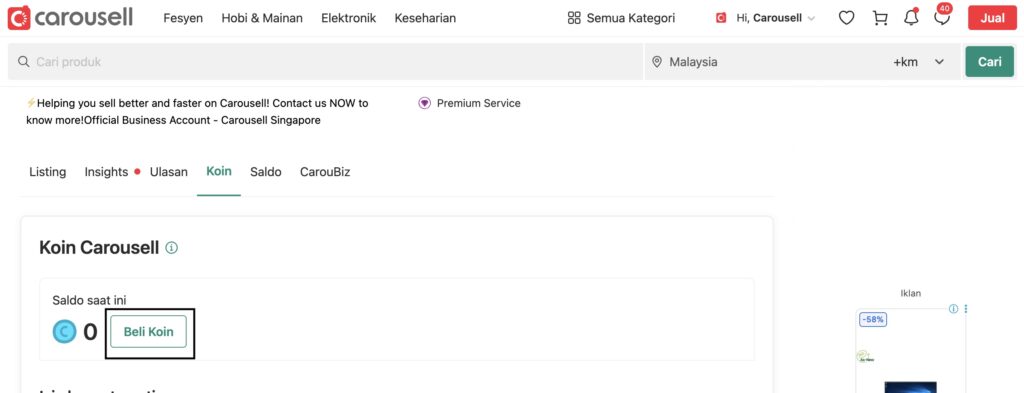Click the Beli Koin button
1024x393 pixels.
pyautogui.click(x=148, y=332)
